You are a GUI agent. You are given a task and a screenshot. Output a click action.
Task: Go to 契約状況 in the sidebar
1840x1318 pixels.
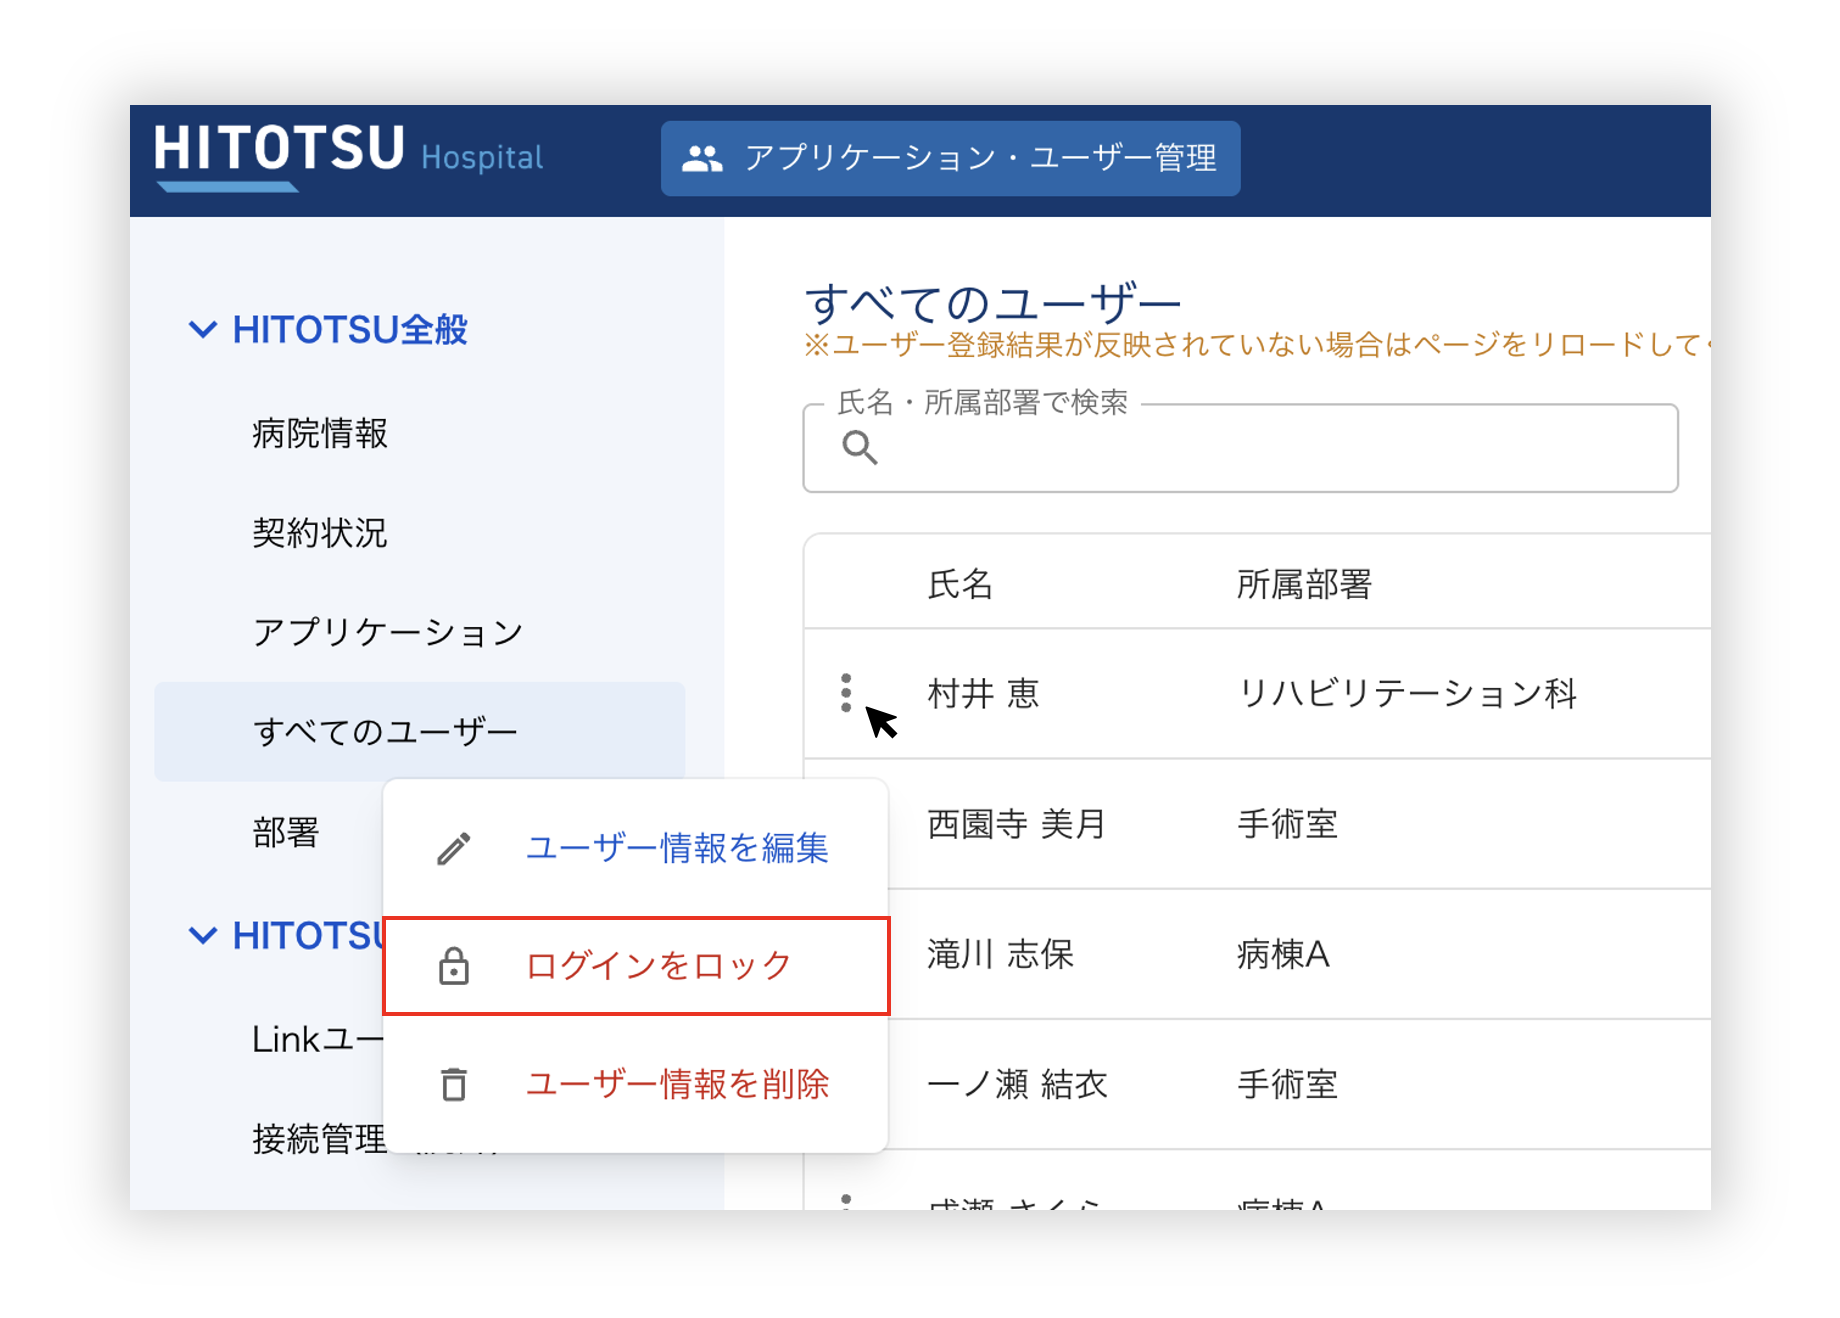tap(320, 533)
